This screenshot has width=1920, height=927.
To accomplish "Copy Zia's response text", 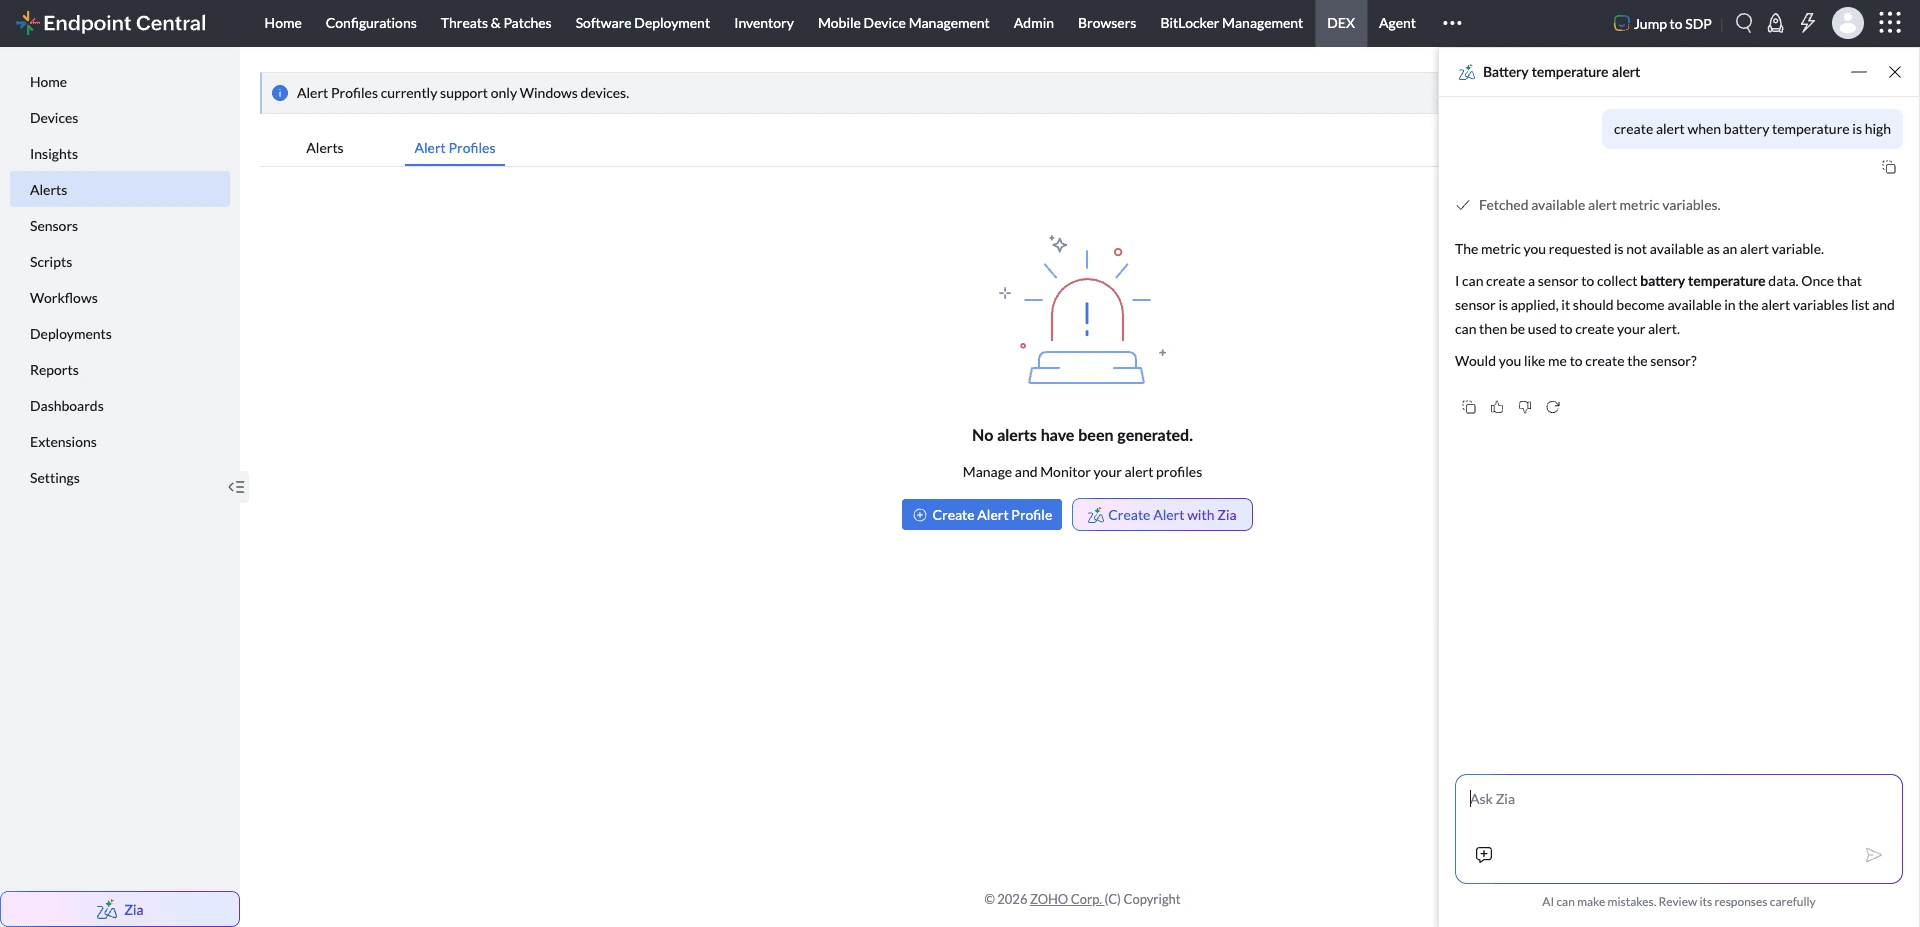I will tap(1469, 407).
